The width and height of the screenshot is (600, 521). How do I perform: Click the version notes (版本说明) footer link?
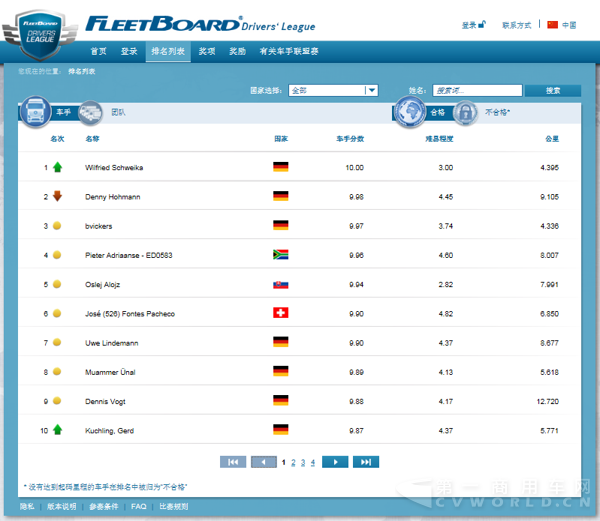click(61, 506)
